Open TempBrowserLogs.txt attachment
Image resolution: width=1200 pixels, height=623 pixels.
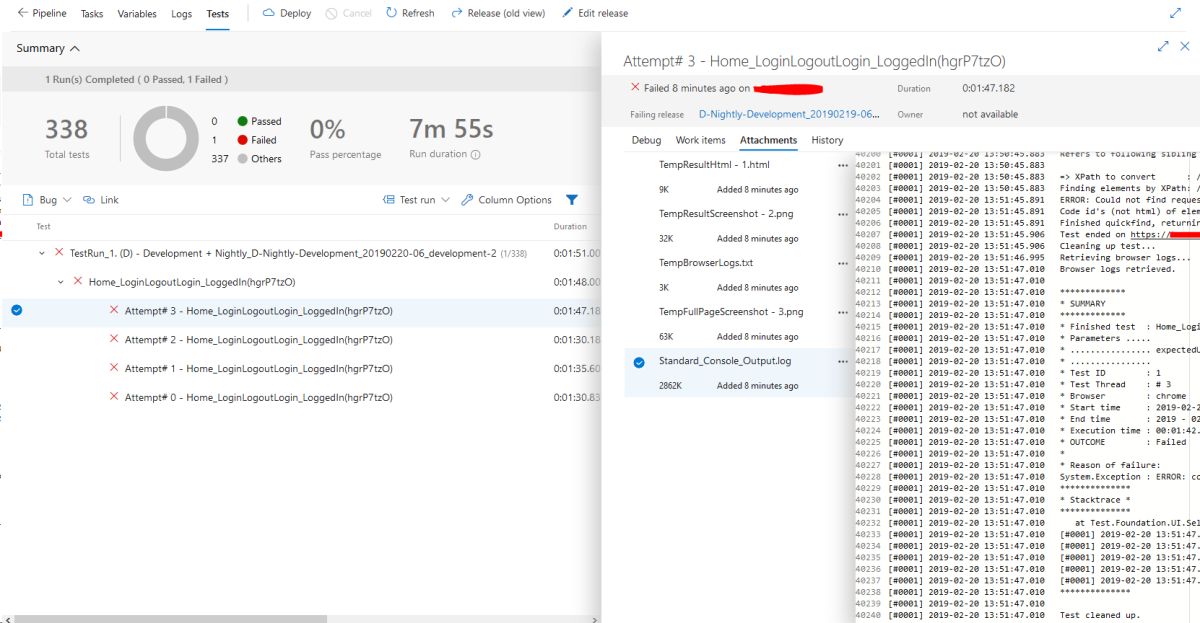[x=706, y=263]
